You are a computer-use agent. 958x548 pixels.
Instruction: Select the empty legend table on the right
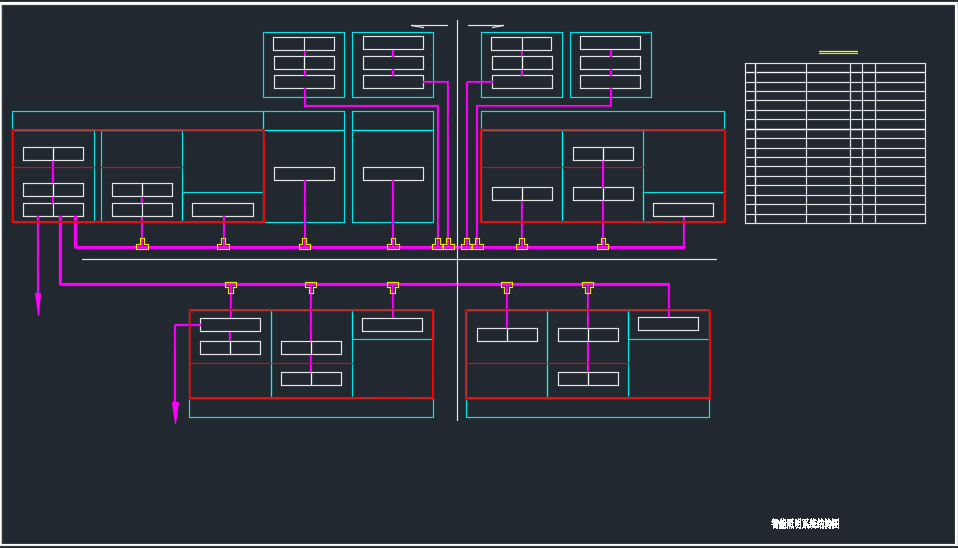click(835, 143)
